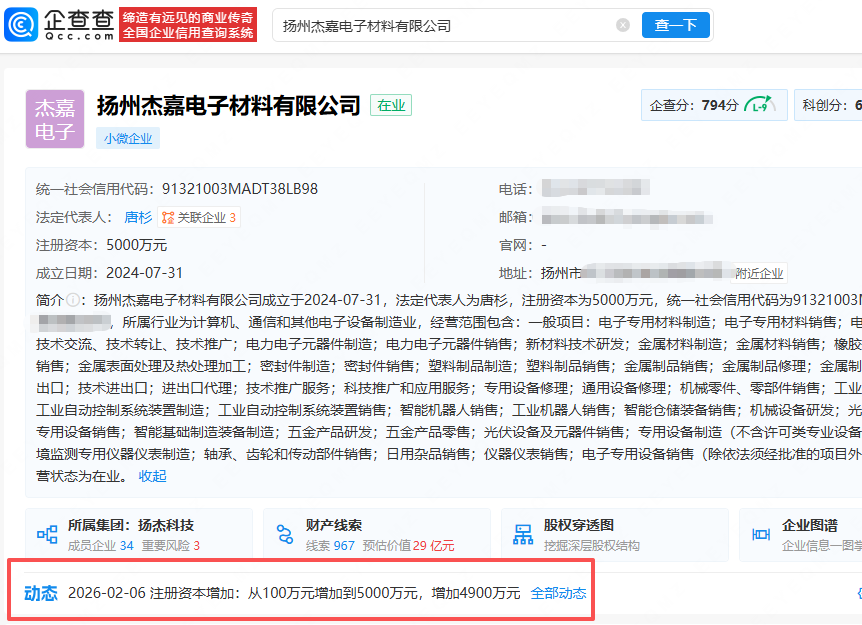The image size is (862, 625).
Task: Select the 2026-02-06 注册资本增加 news entry
Action: coord(294,593)
